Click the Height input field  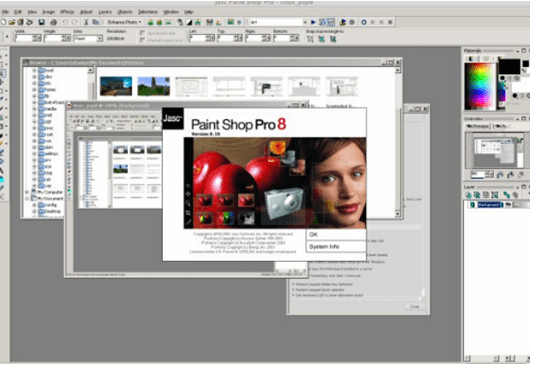pos(53,38)
